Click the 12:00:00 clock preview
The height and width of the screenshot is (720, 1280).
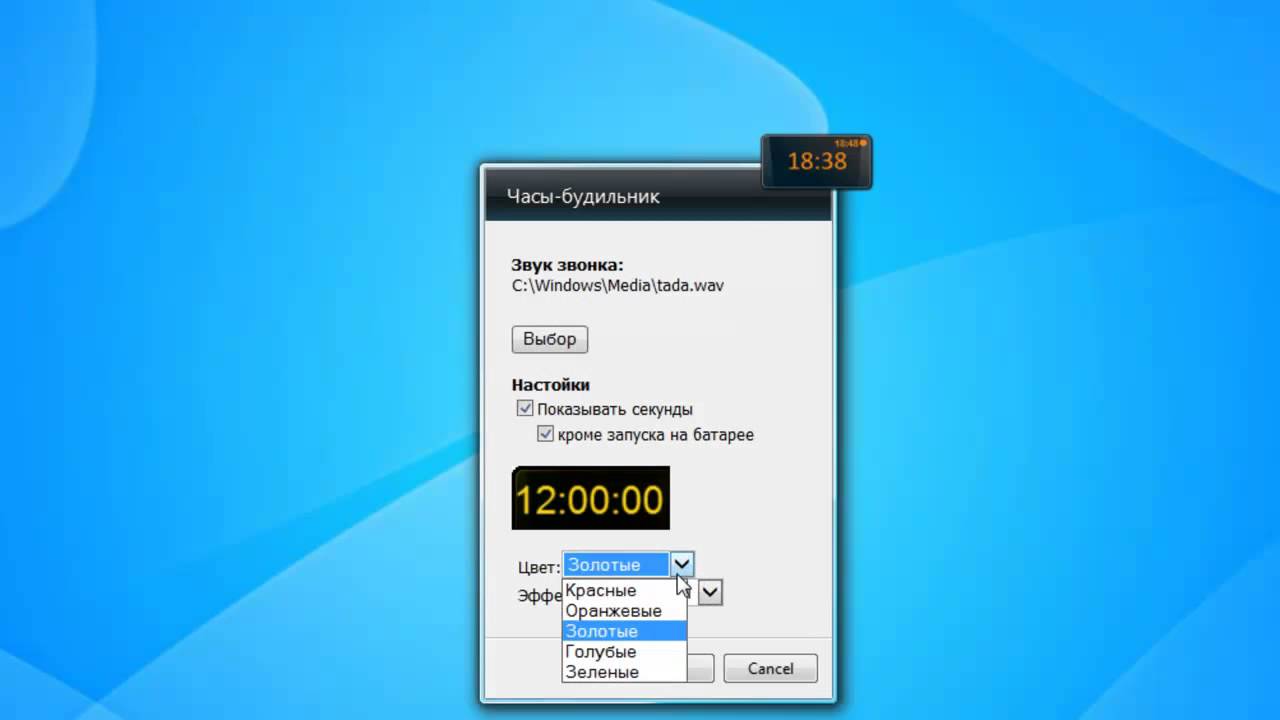(590, 498)
